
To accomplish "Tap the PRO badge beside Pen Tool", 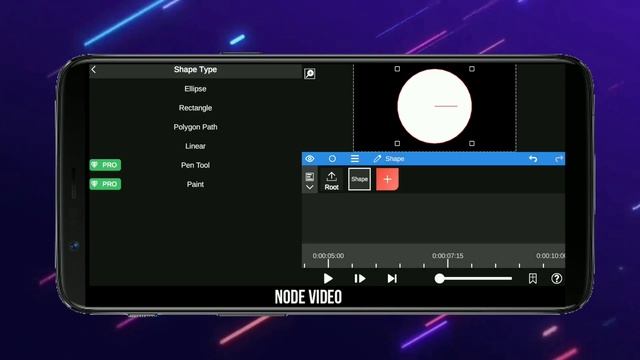I will point(105,165).
